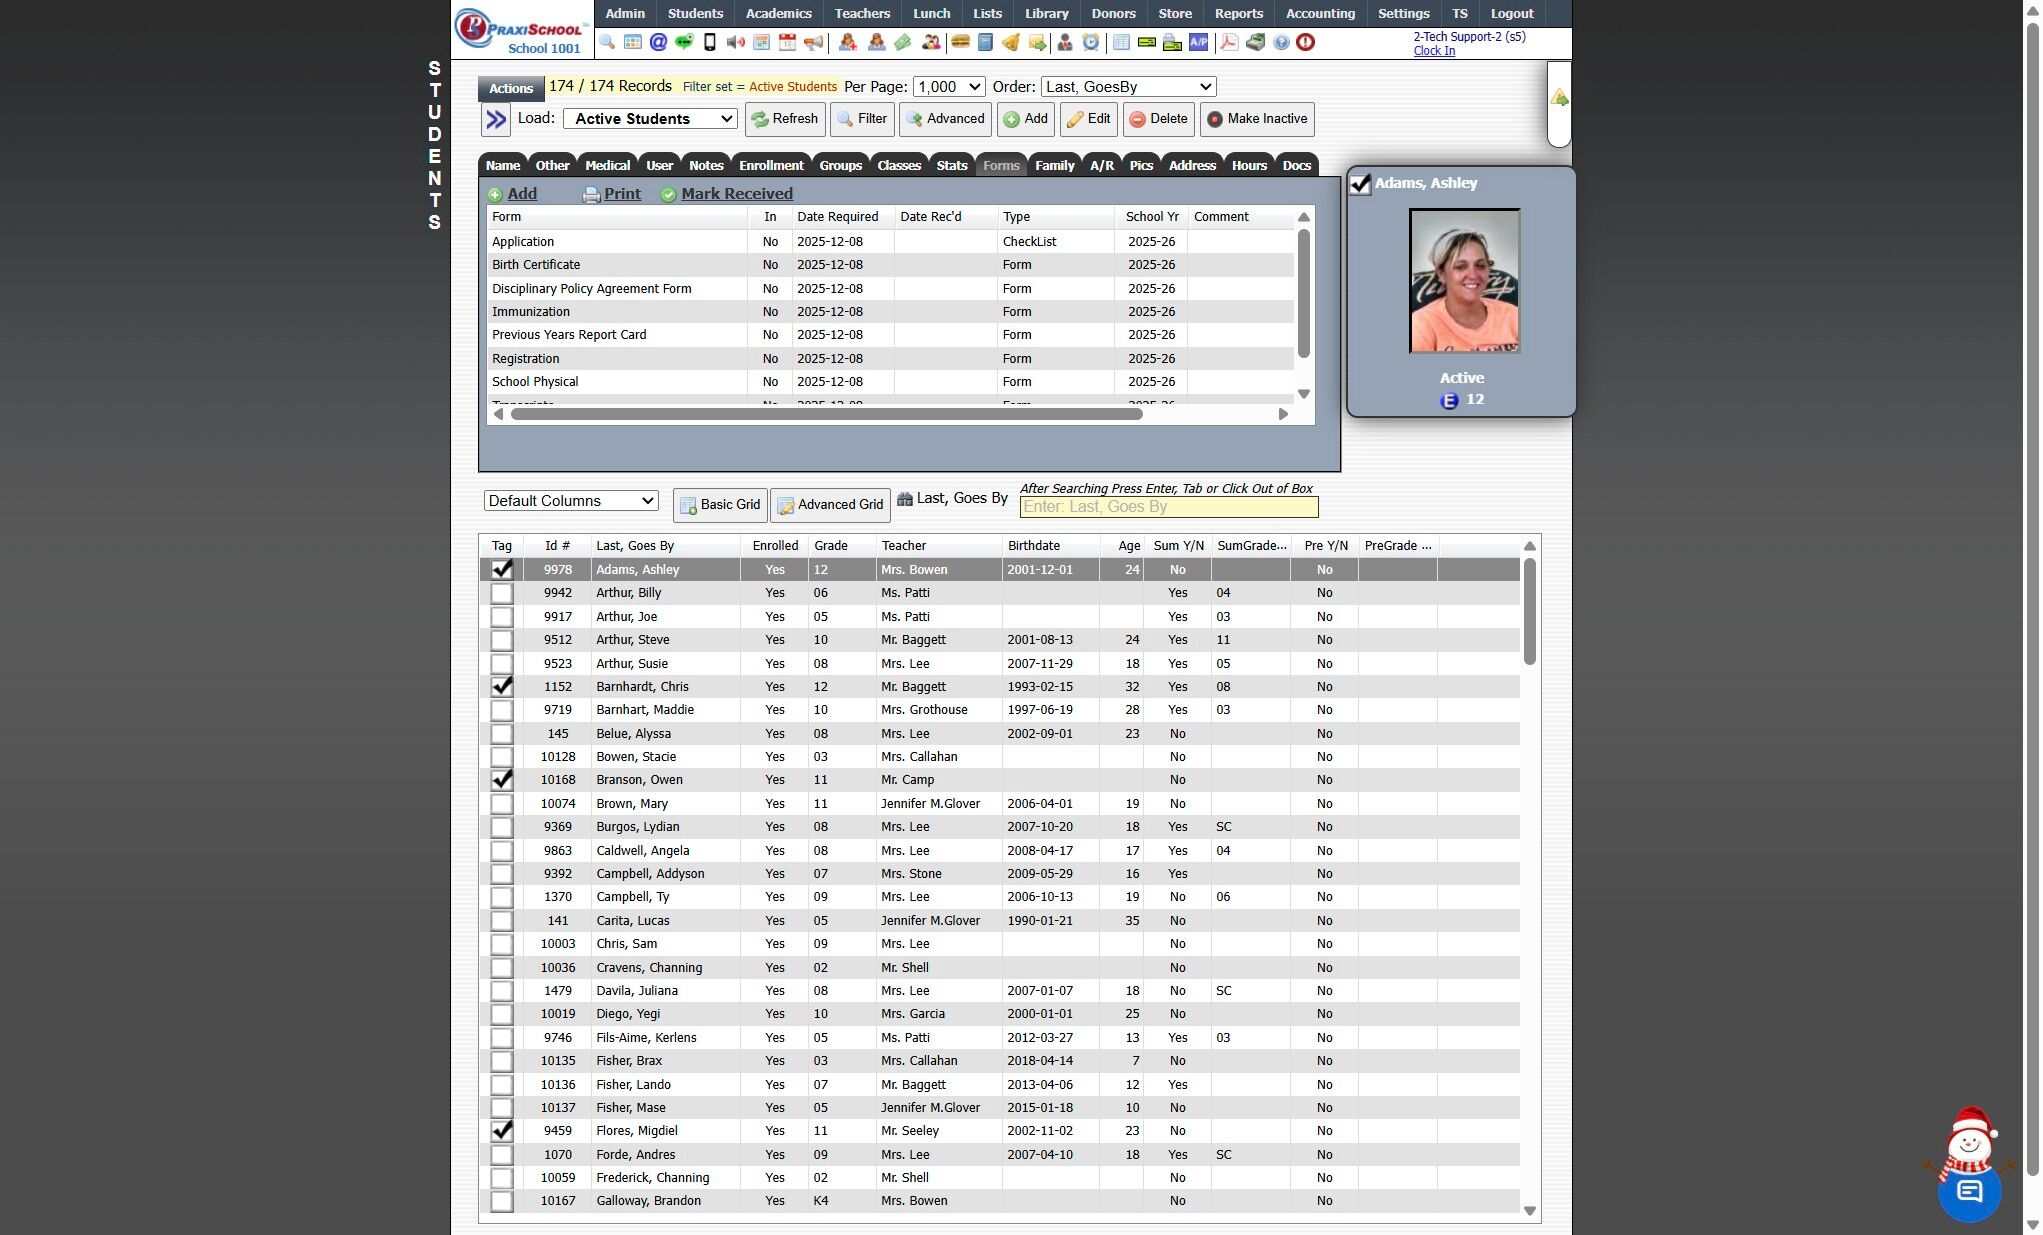Click the green chat bubble icon
Image resolution: width=2043 pixels, height=1235 pixels.
point(684,42)
